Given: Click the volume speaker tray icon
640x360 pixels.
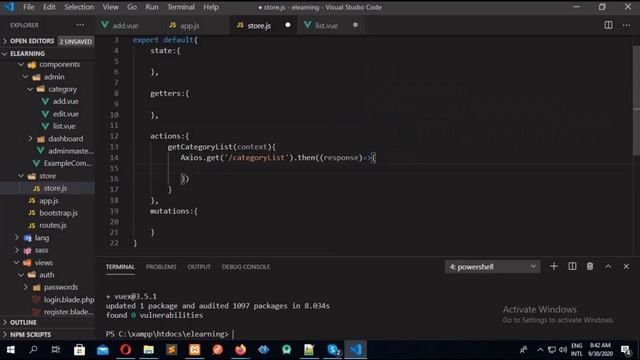Looking at the screenshot, I should click(563, 350).
